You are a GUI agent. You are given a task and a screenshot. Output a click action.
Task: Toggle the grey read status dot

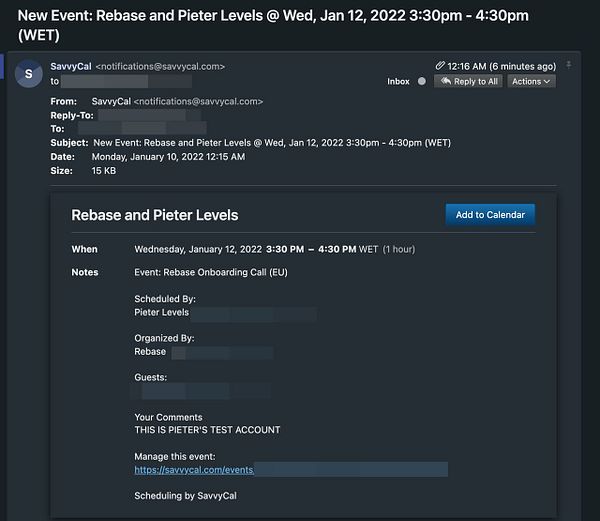point(422,81)
